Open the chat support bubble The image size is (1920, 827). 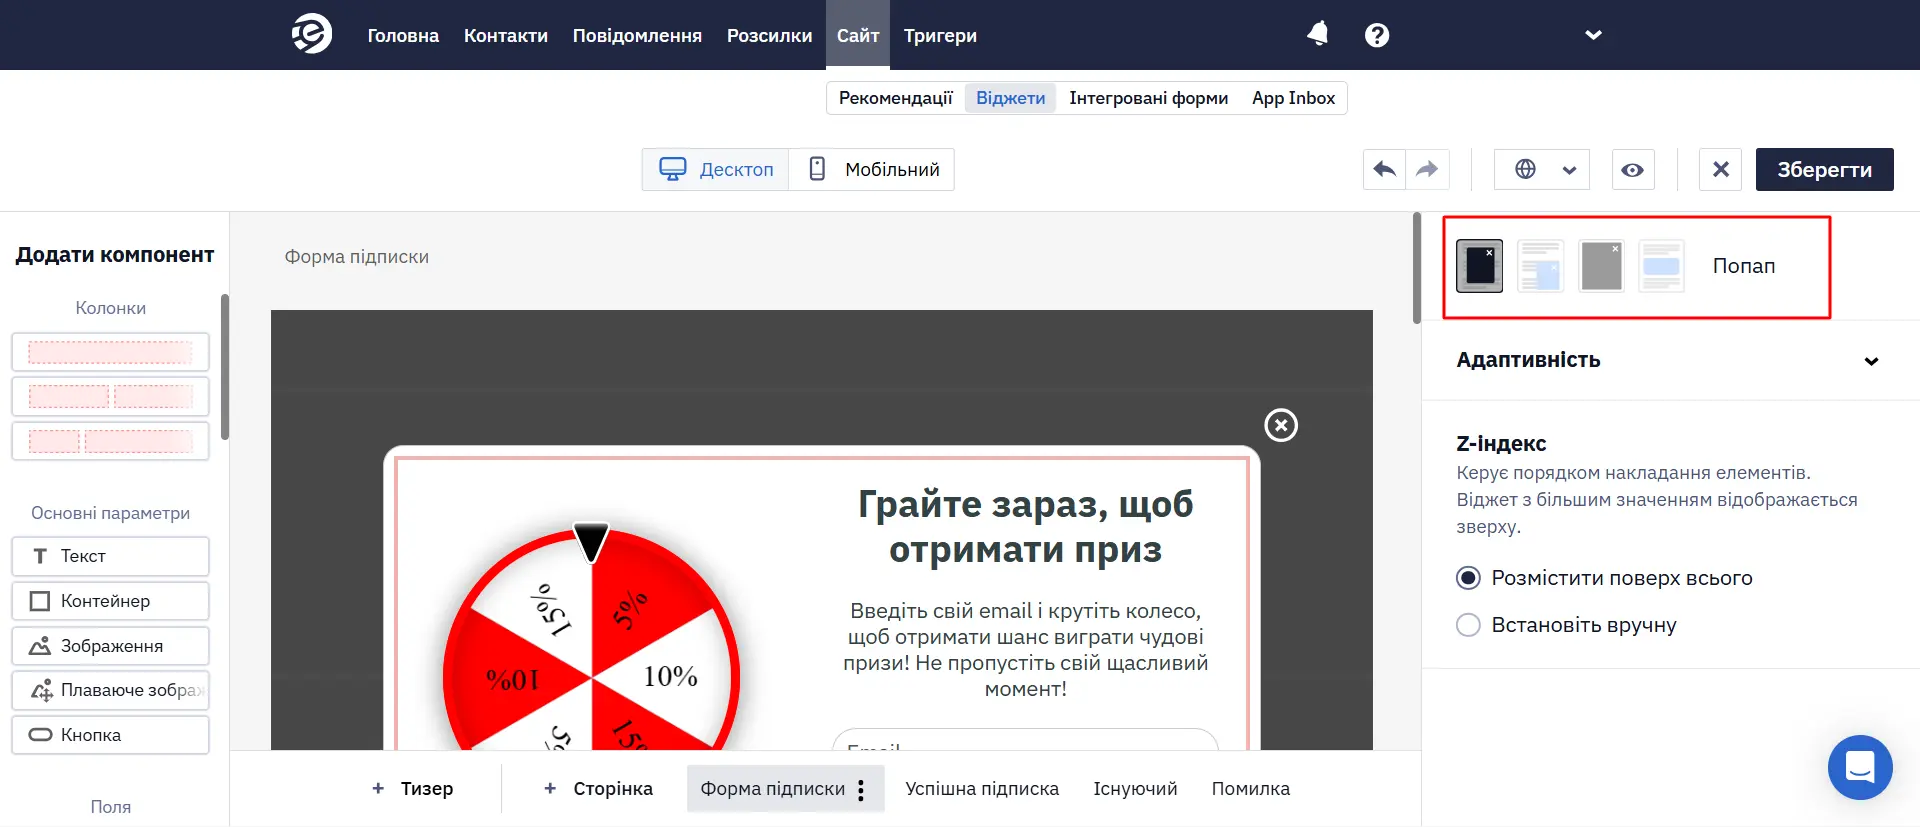(x=1860, y=768)
